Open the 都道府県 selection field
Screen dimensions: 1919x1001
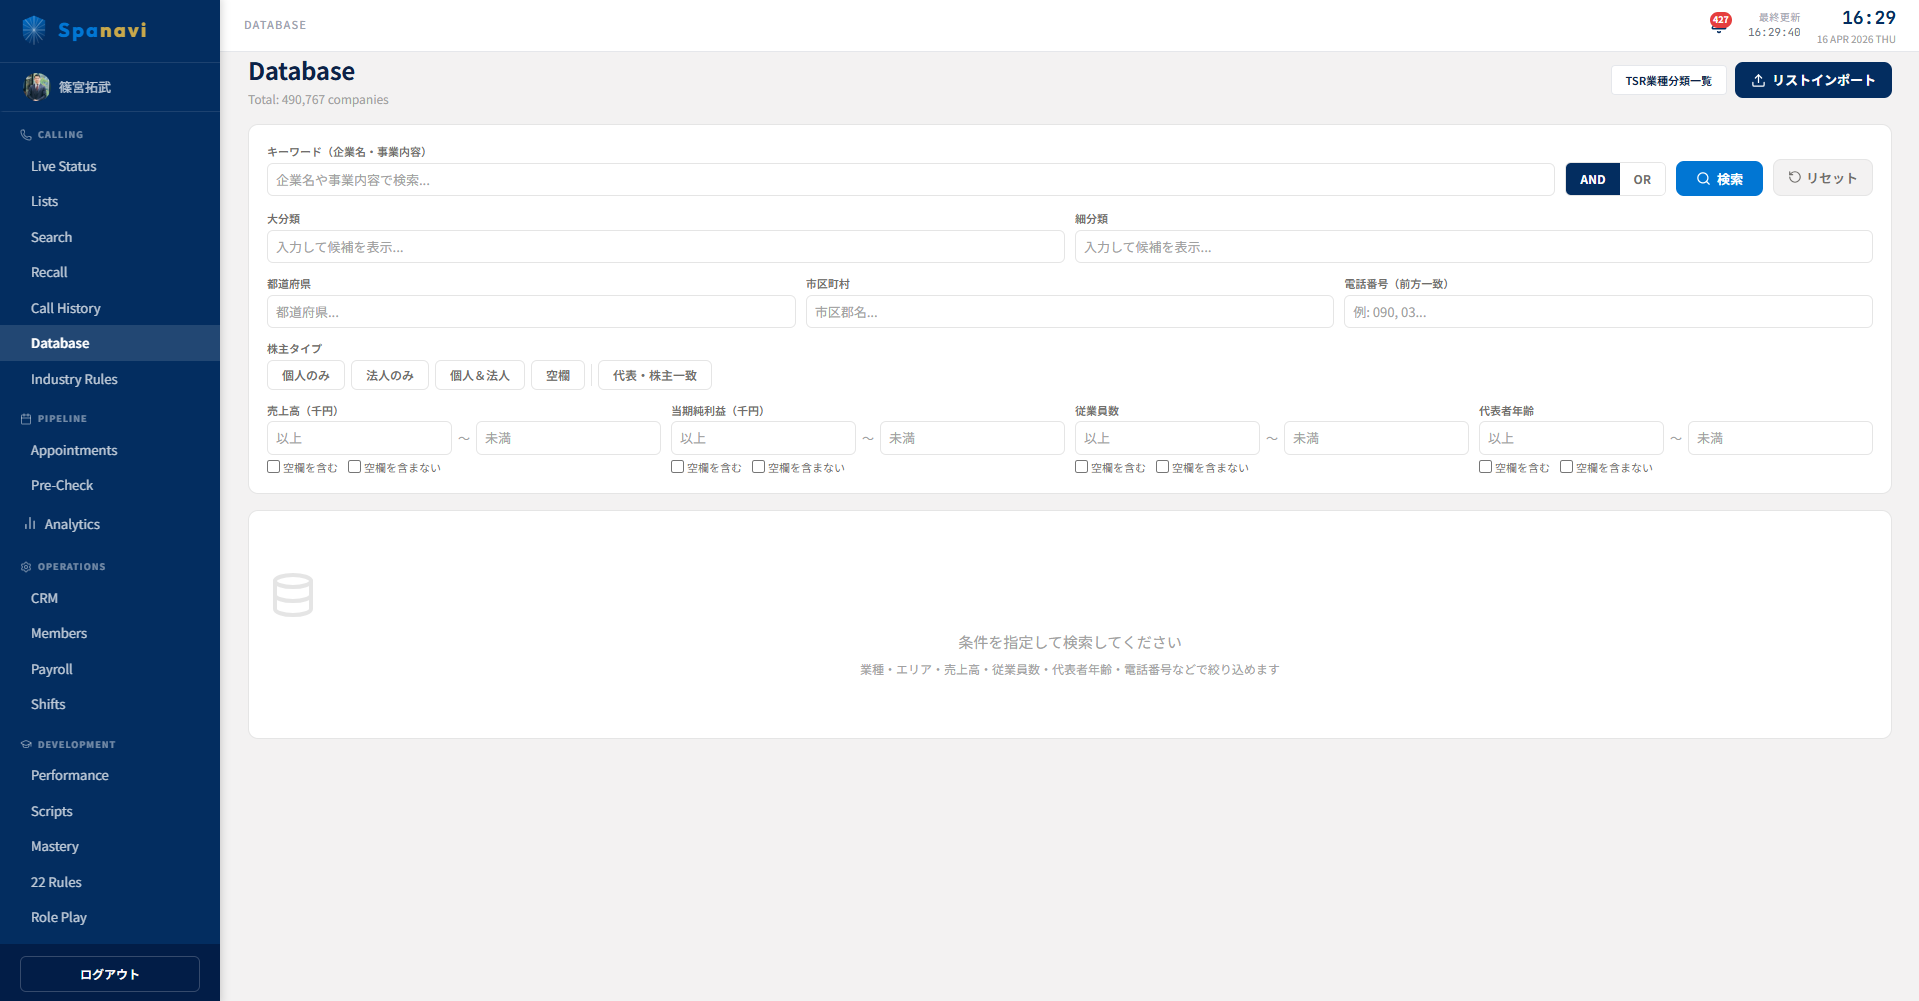530,311
